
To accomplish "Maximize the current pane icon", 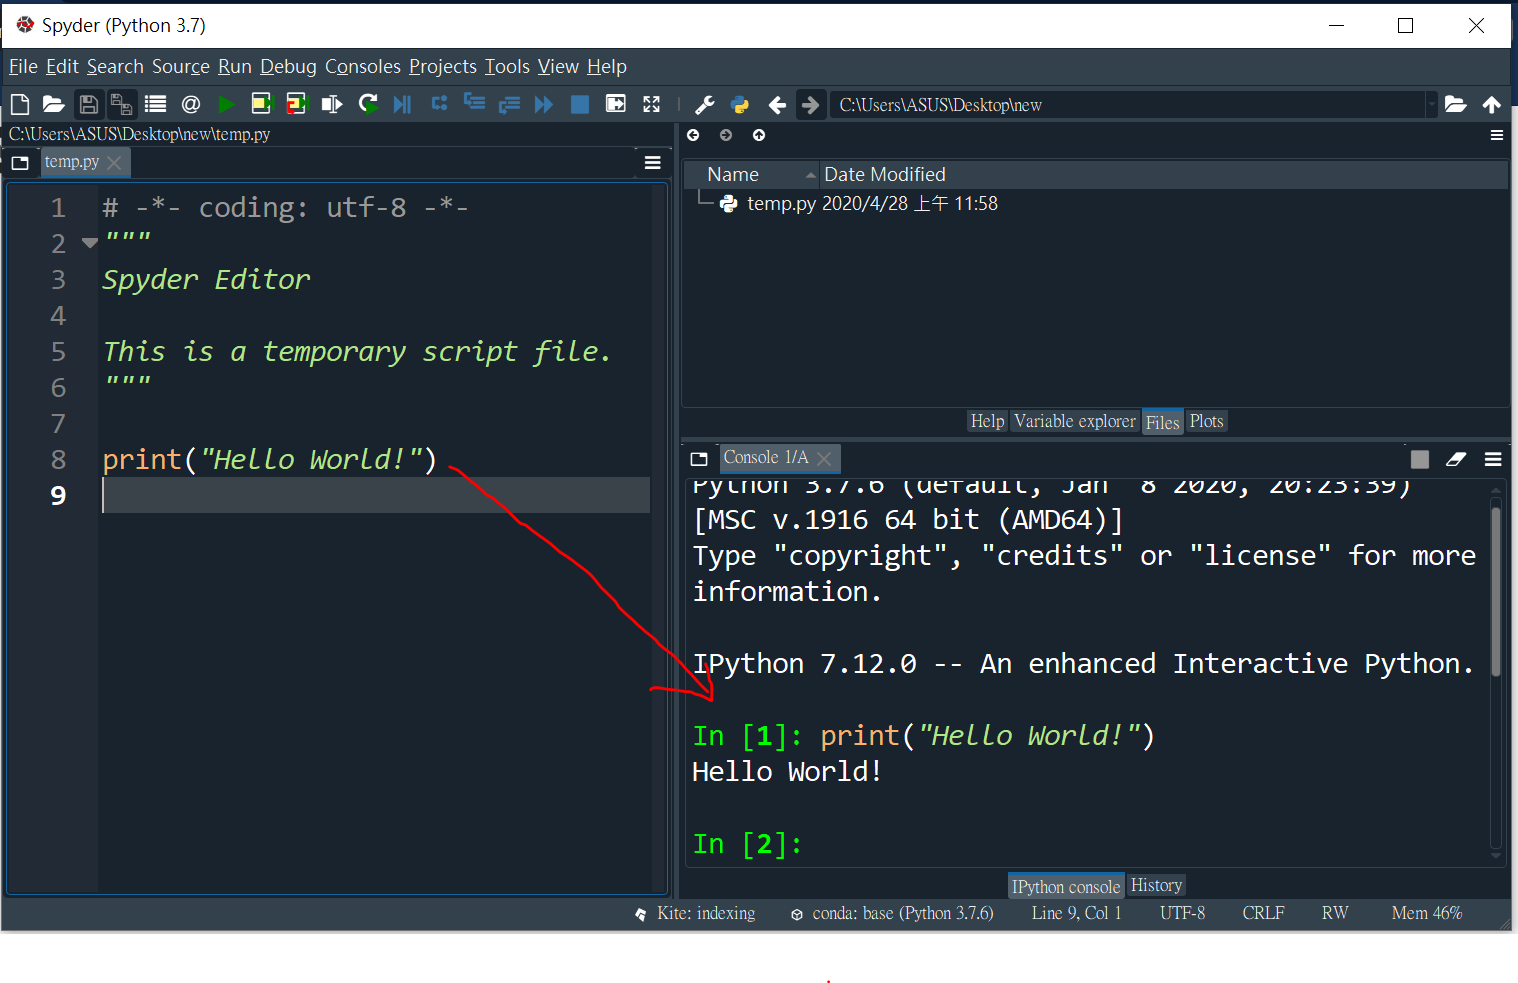I will pyautogui.click(x=616, y=104).
